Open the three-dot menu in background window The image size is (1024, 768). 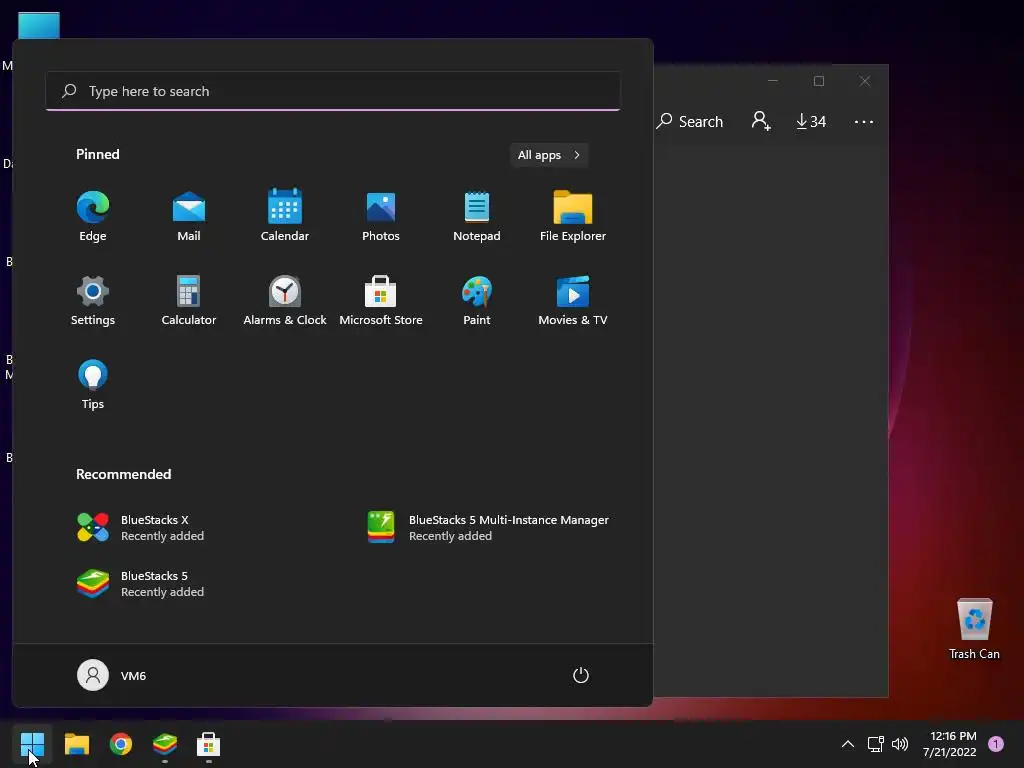(x=863, y=121)
